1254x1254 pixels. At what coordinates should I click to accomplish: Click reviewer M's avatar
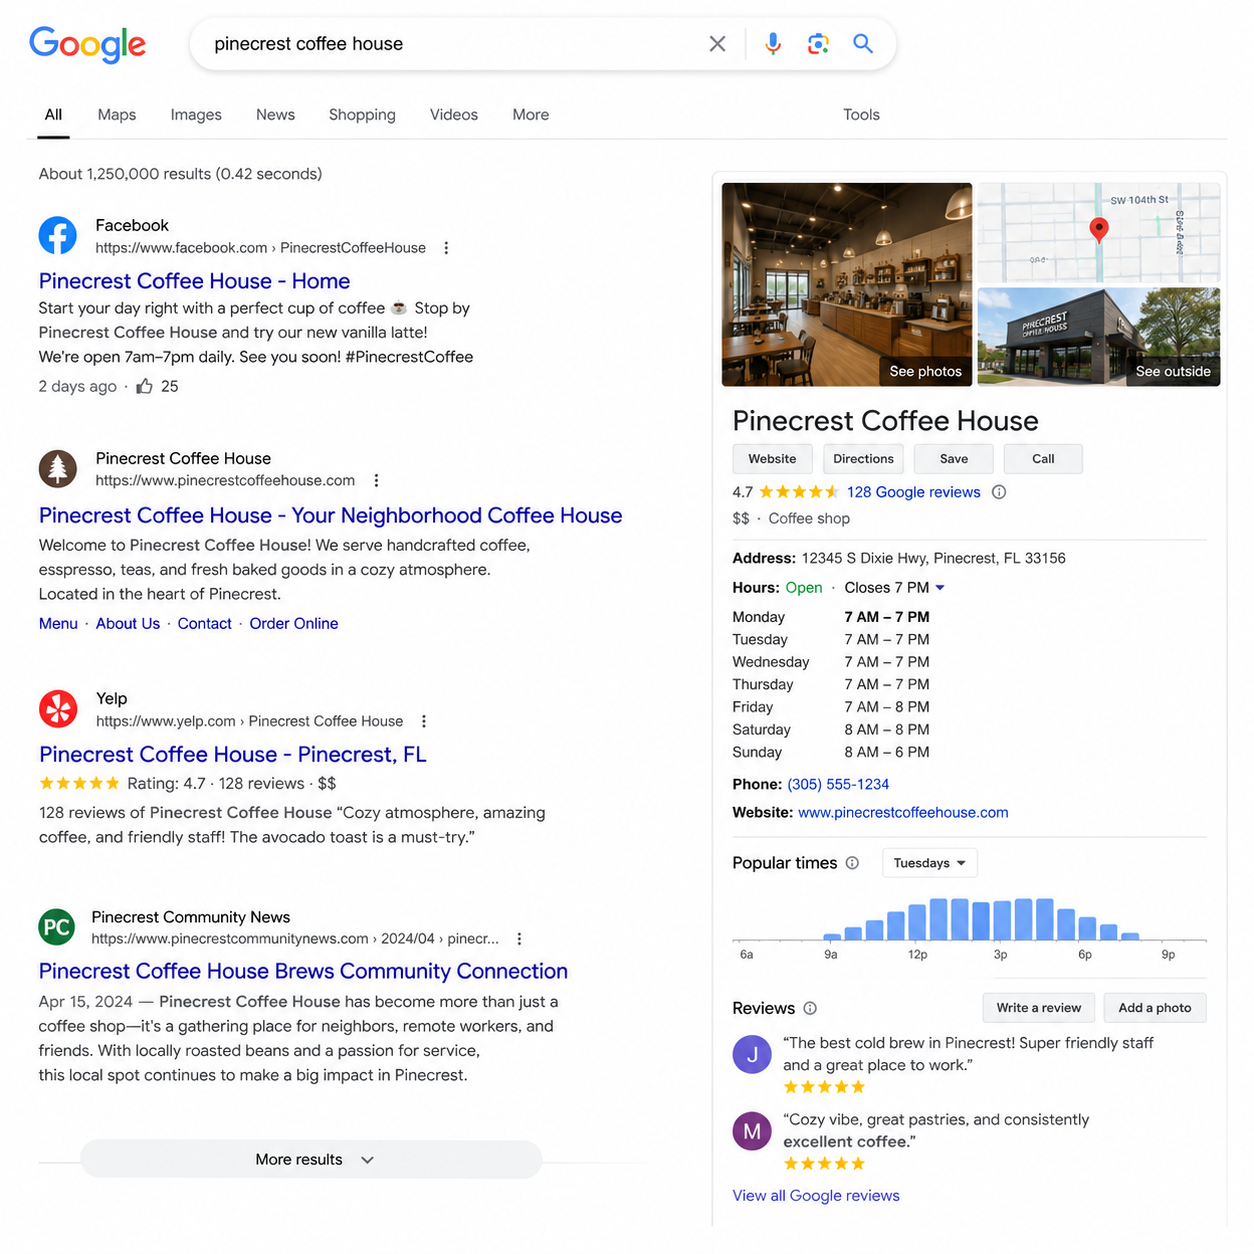pos(752,1131)
